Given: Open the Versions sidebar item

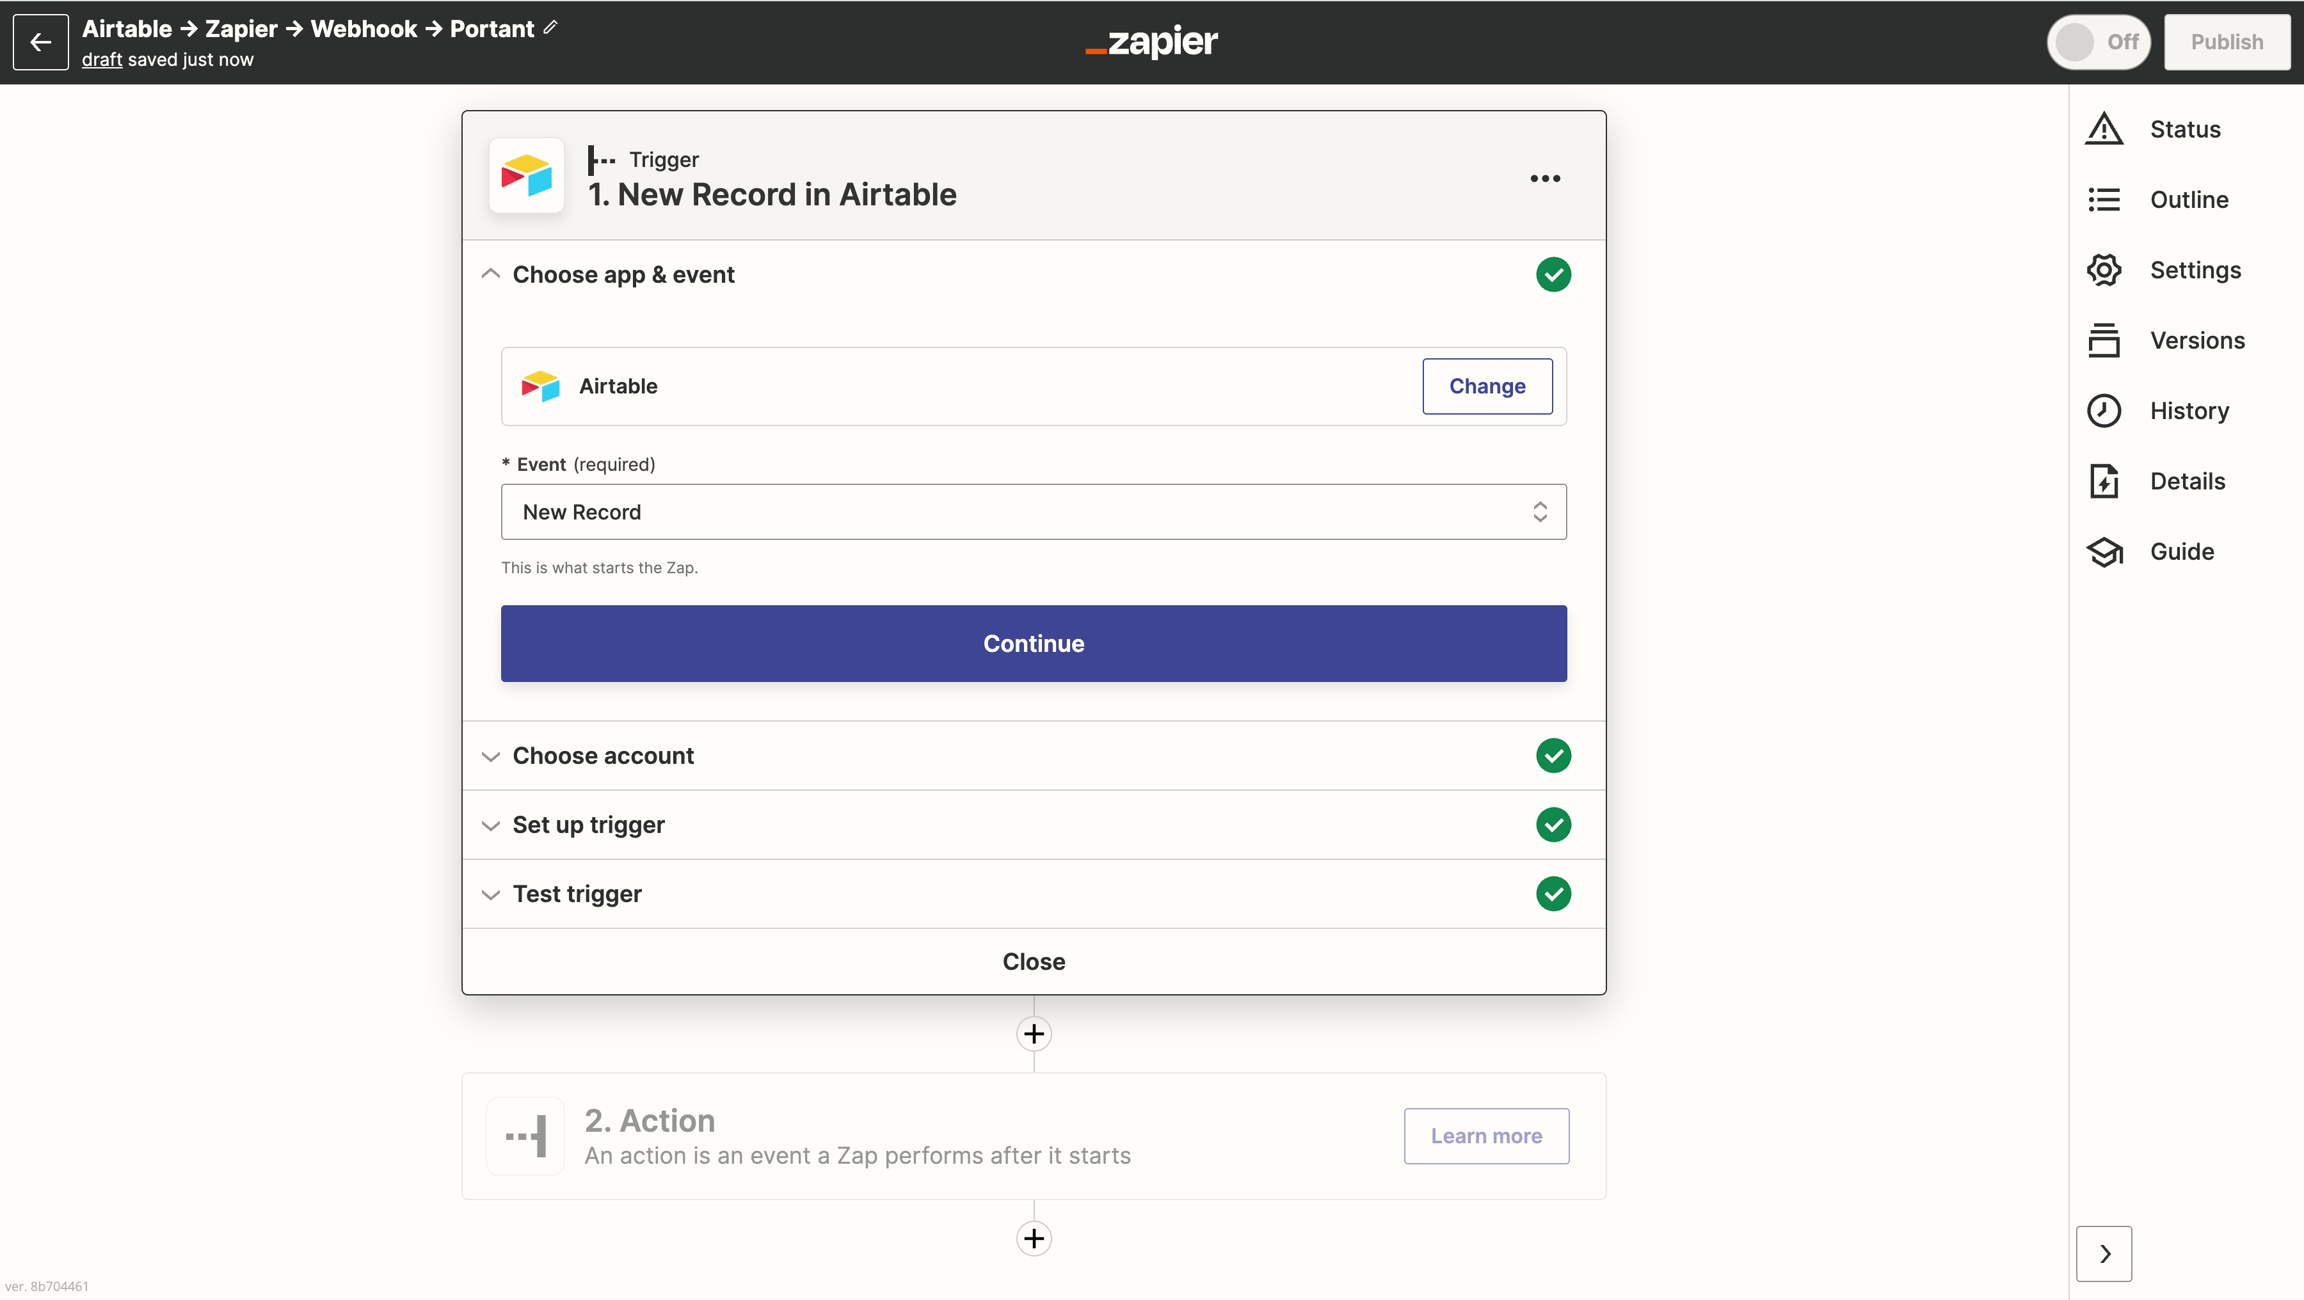Looking at the screenshot, I should (2196, 341).
